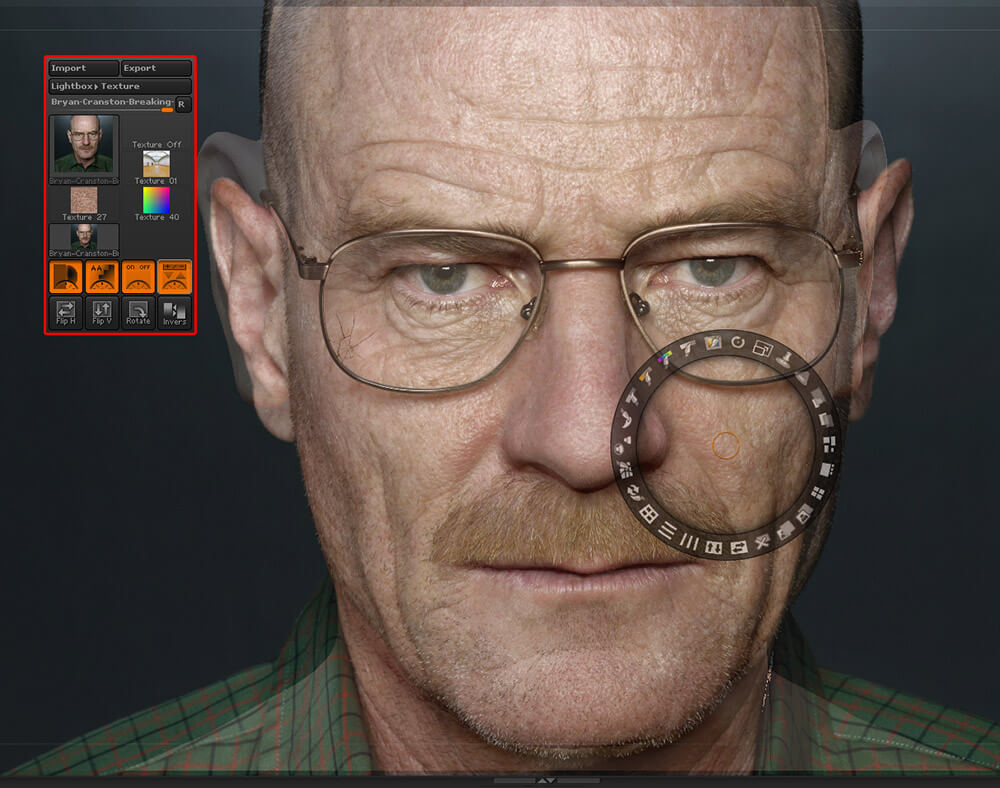Click the Smudge finger icon on dial
The width and height of the screenshot is (1000, 788).
coord(625,419)
